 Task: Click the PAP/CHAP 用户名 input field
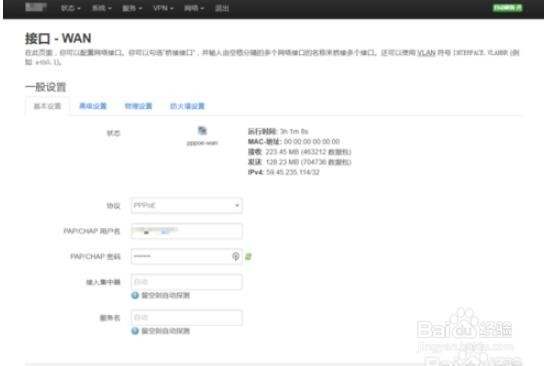pyautogui.click(x=187, y=231)
